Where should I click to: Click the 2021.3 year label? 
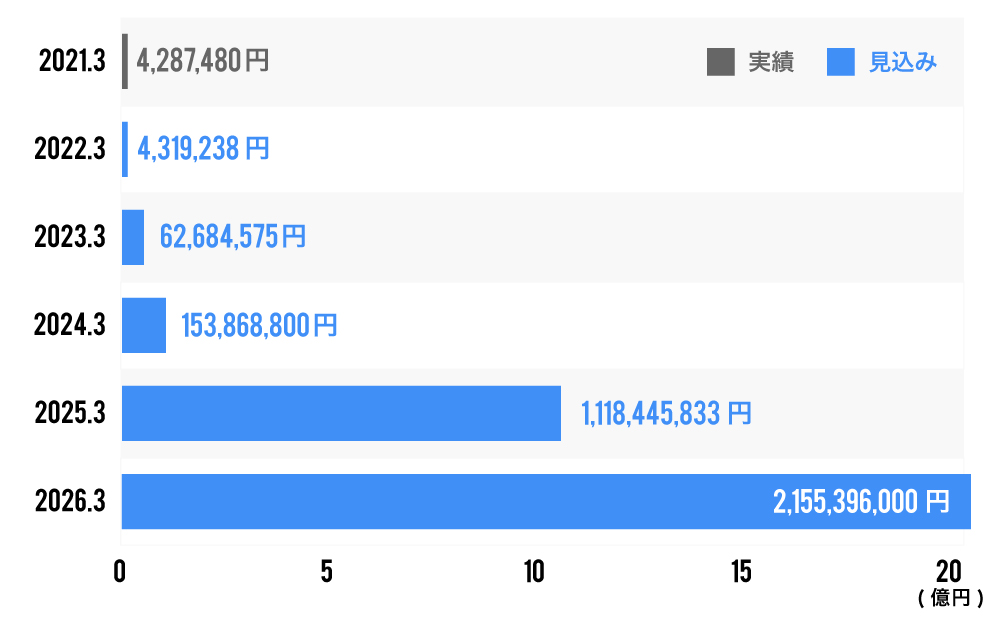[72, 62]
